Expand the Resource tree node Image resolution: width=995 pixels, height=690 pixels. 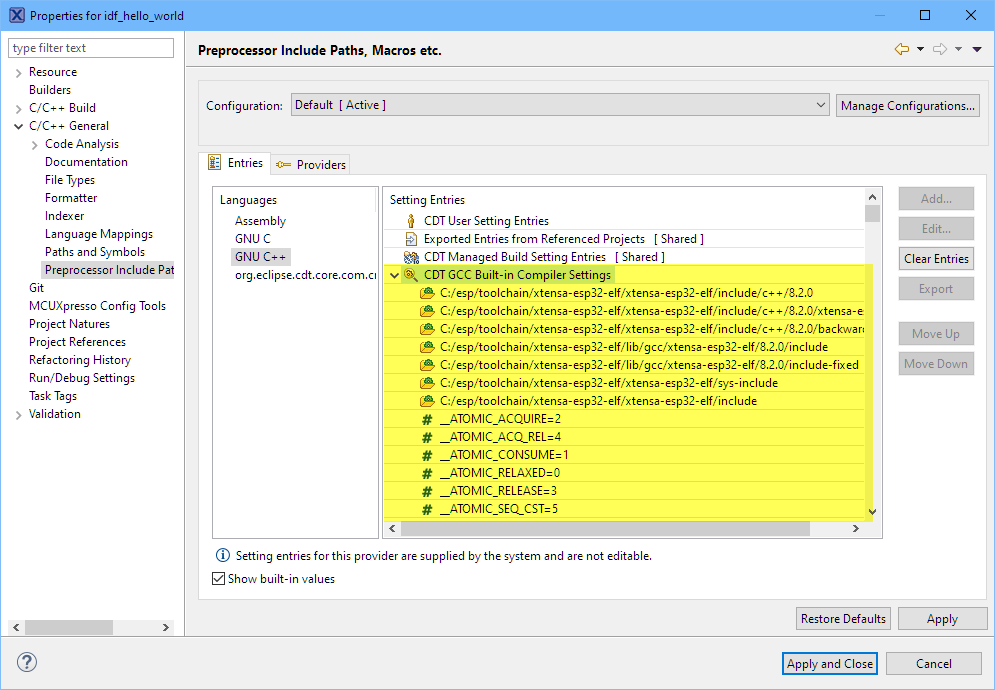click(x=18, y=73)
